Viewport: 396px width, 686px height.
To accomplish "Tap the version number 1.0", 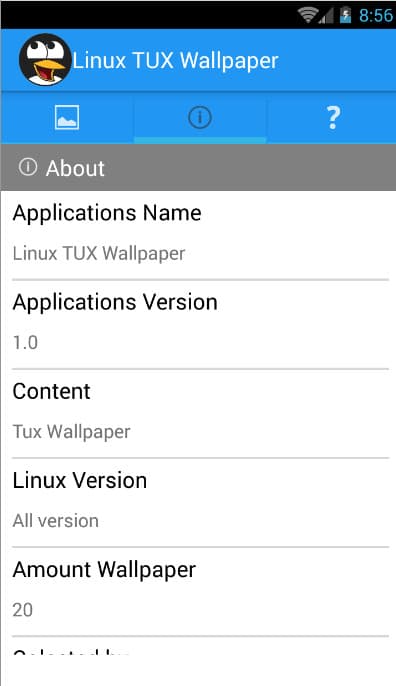I will pos(25,343).
